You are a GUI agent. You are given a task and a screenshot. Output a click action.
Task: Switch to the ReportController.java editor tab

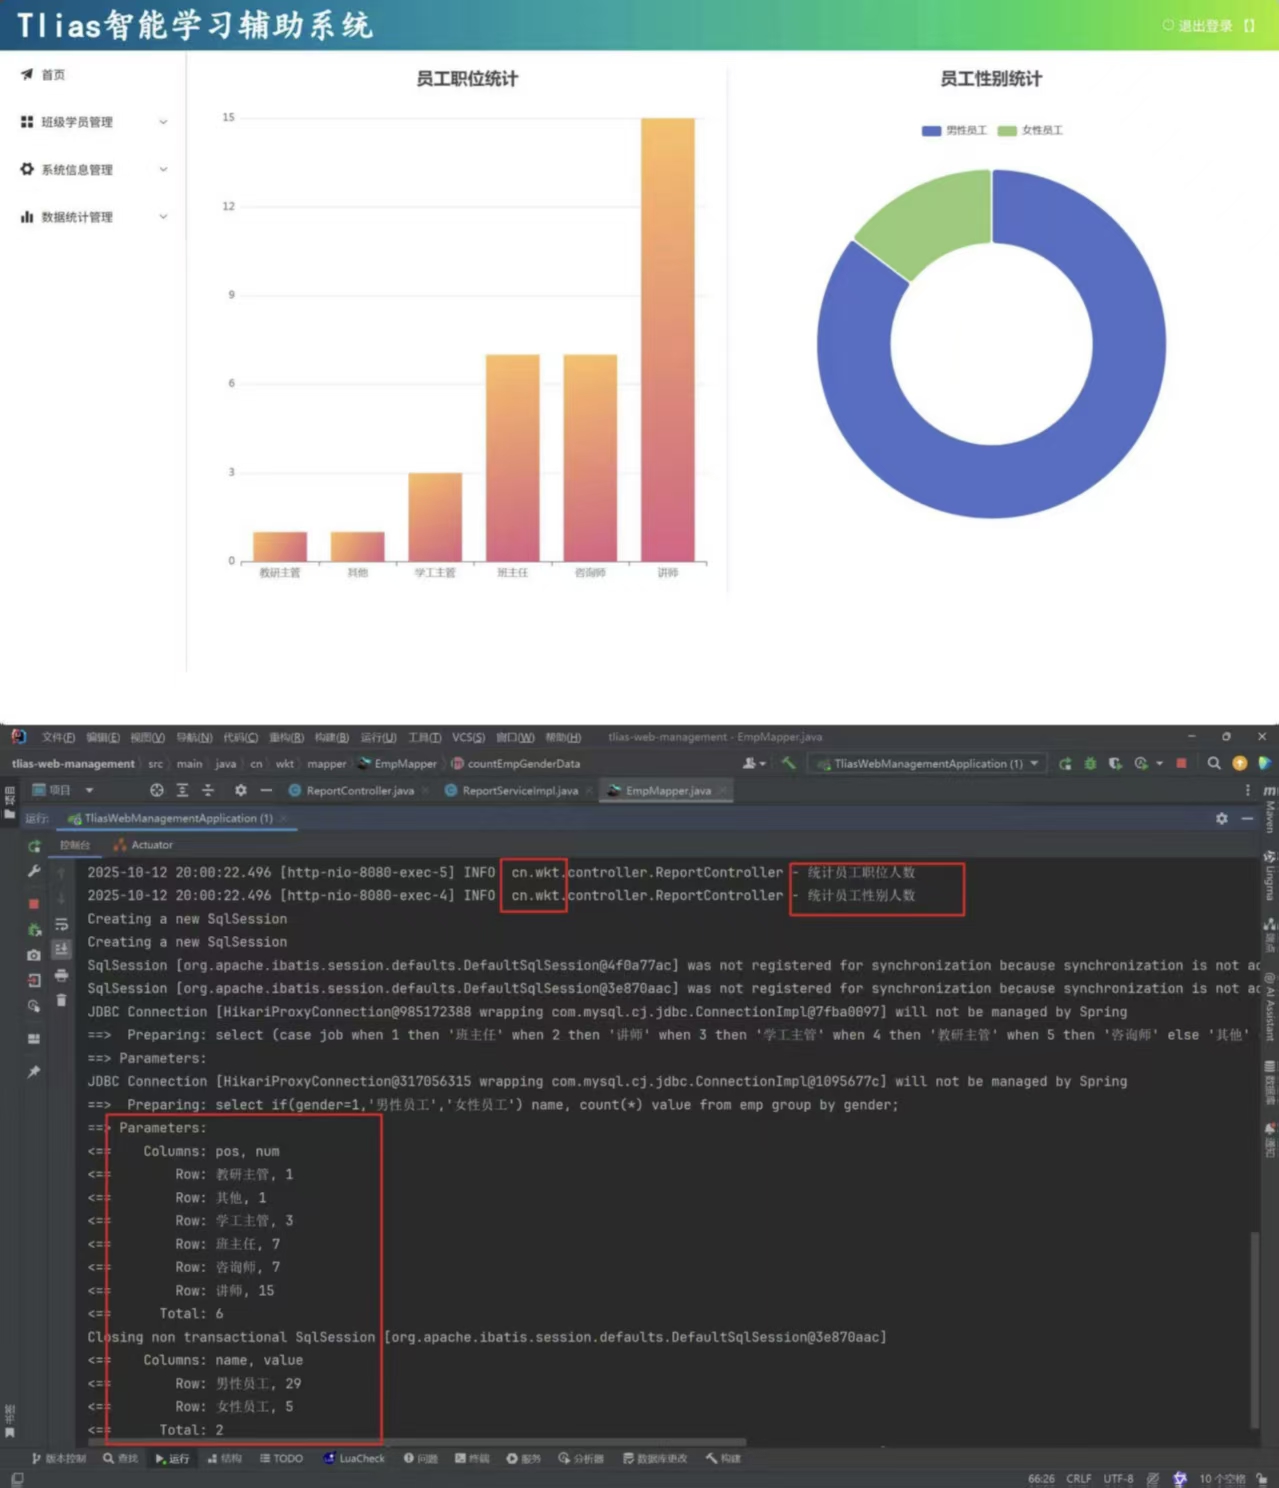359,790
